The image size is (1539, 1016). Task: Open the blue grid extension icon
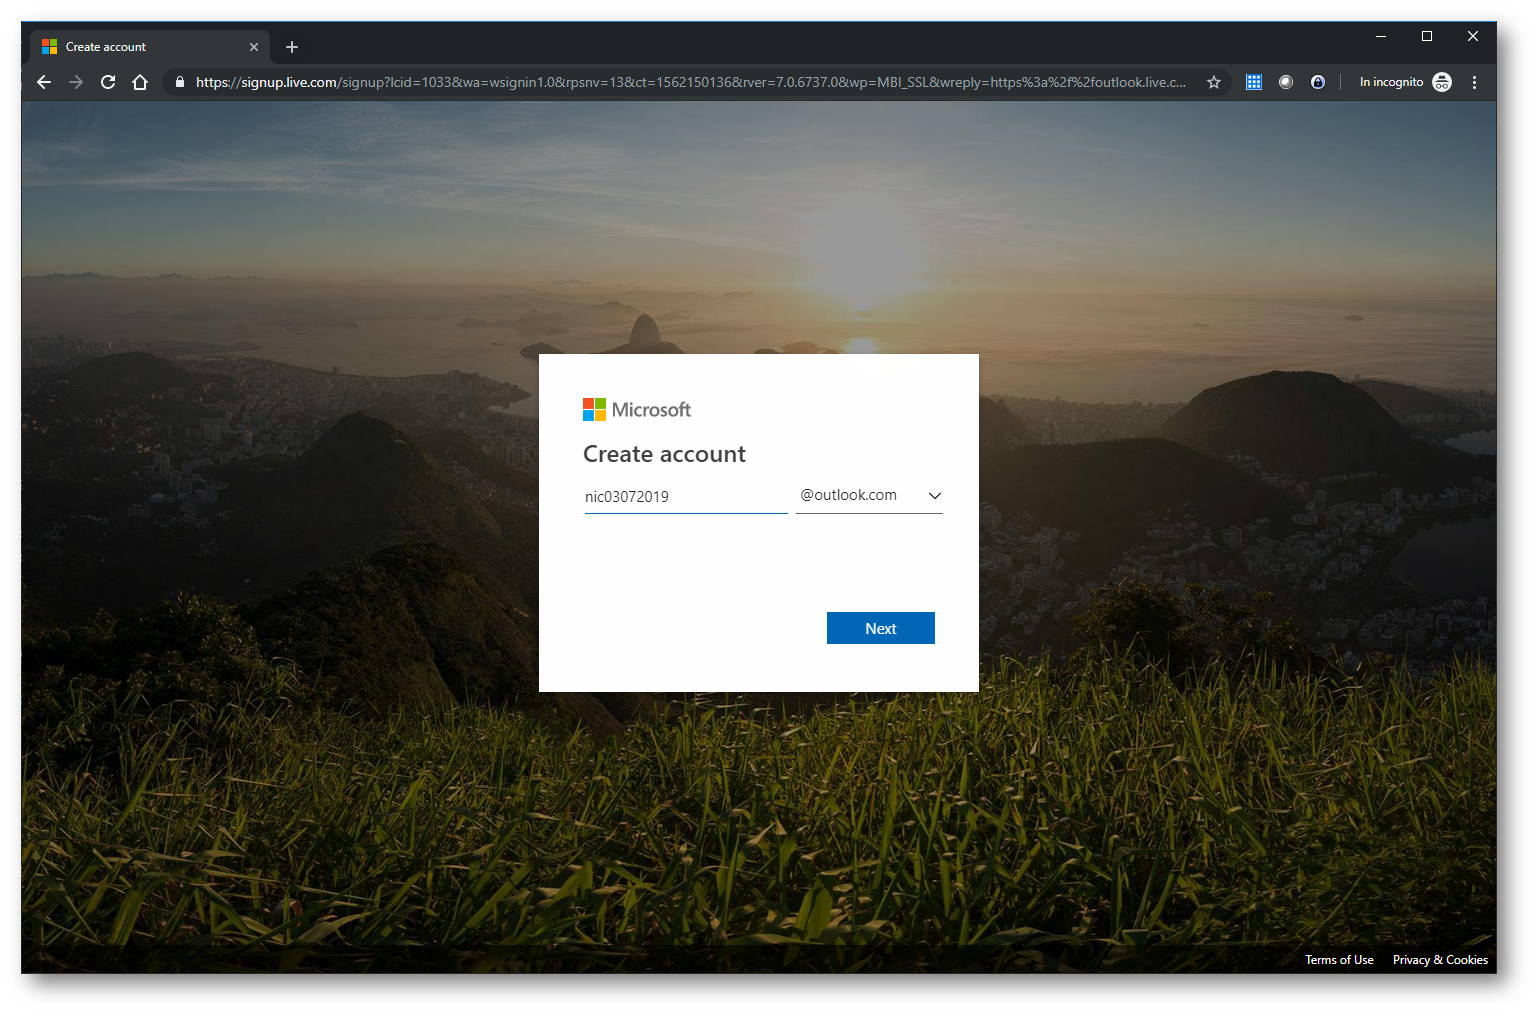click(x=1254, y=82)
